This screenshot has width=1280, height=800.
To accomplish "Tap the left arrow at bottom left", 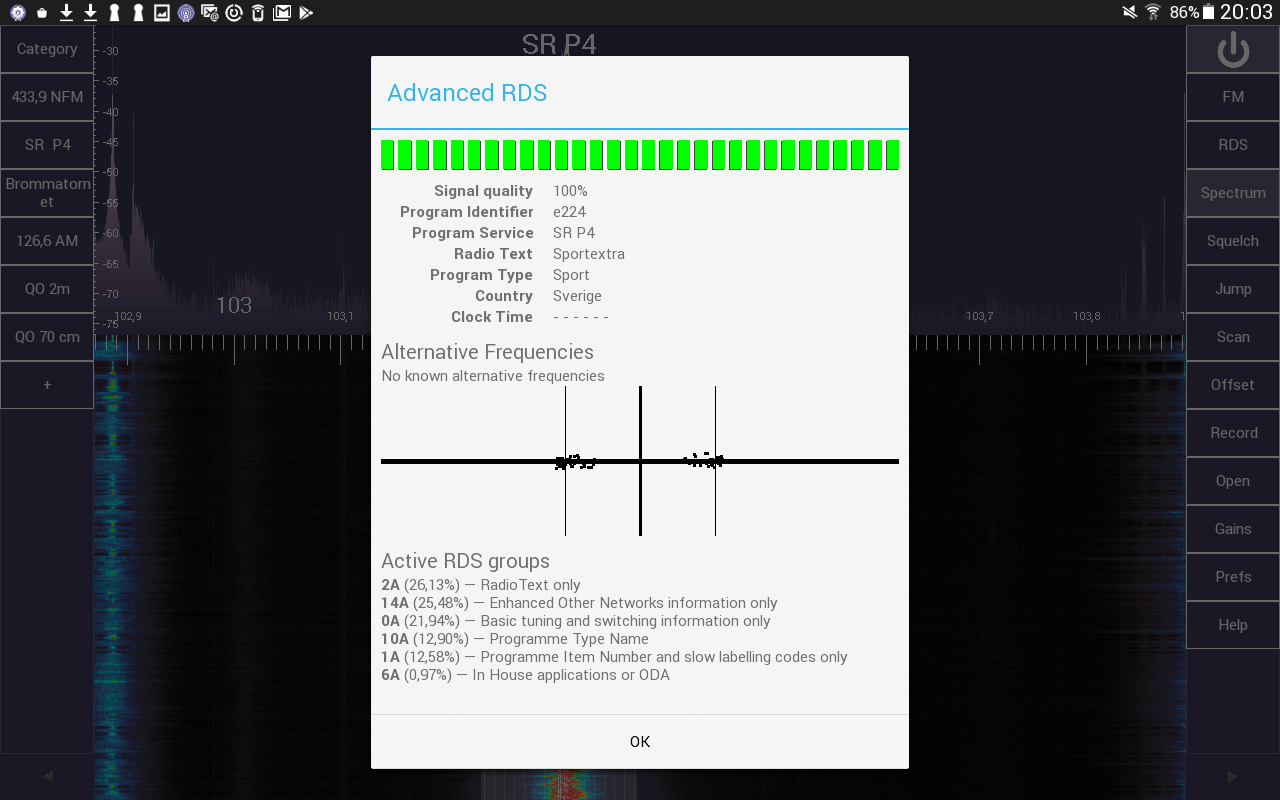I will pyautogui.click(x=47, y=776).
